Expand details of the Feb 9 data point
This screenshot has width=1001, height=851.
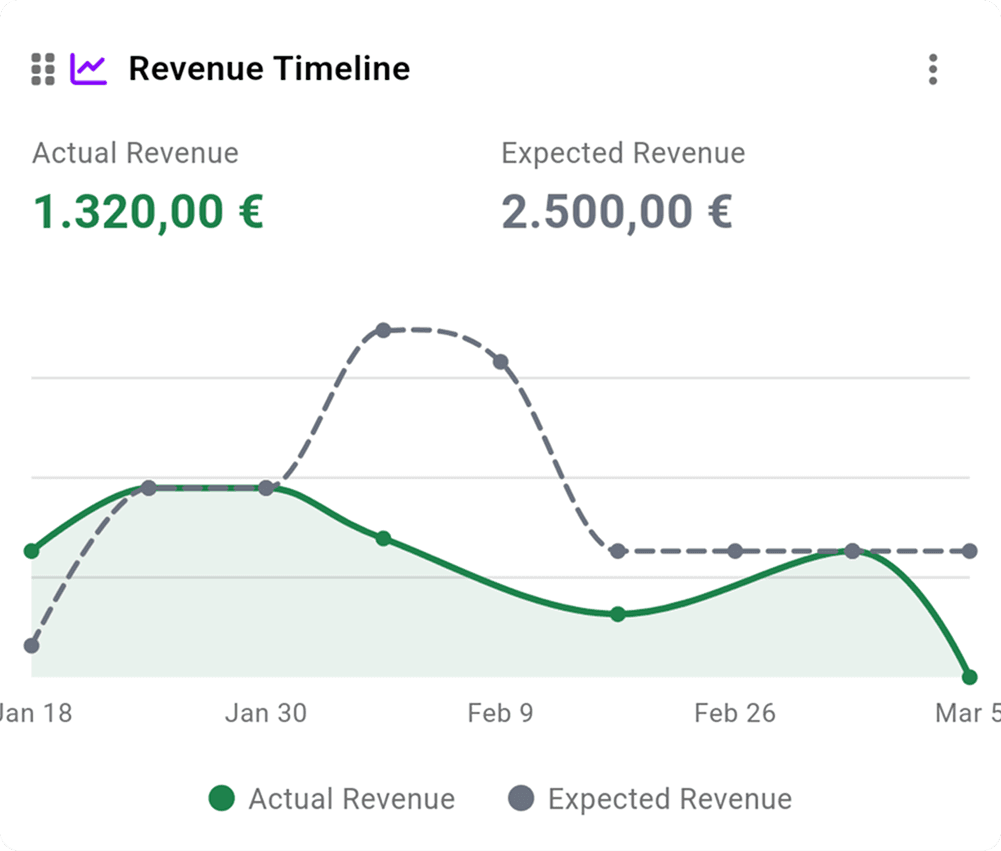[x=501, y=361]
